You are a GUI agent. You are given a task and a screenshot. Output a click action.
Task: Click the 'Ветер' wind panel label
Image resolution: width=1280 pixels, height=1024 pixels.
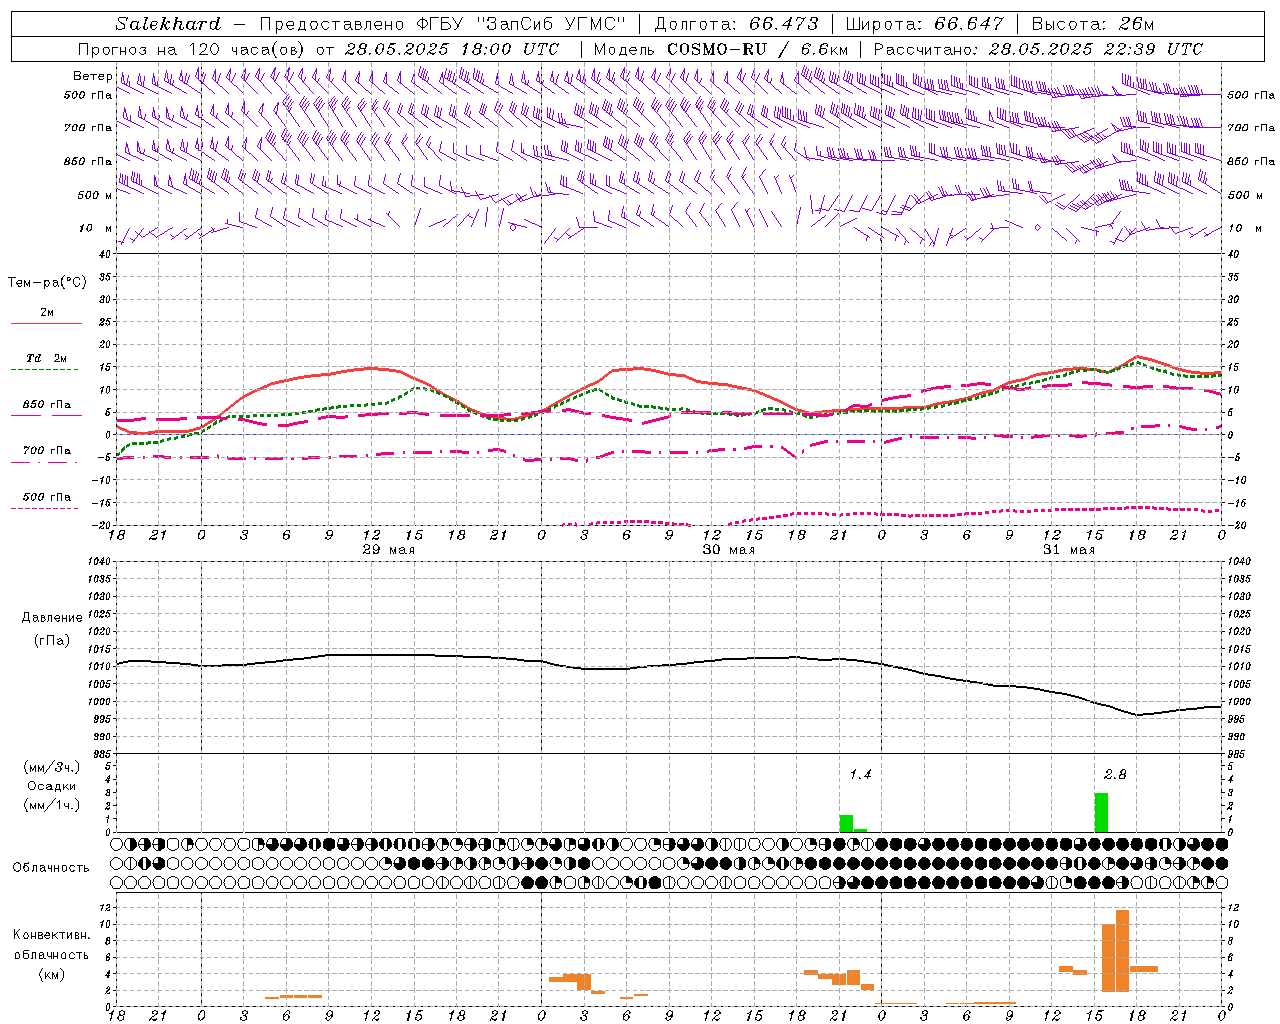click(x=93, y=76)
